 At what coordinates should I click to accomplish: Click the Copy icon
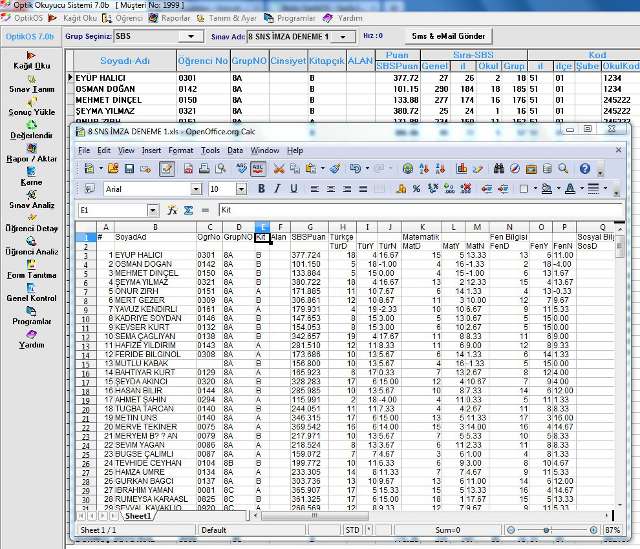point(295,169)
